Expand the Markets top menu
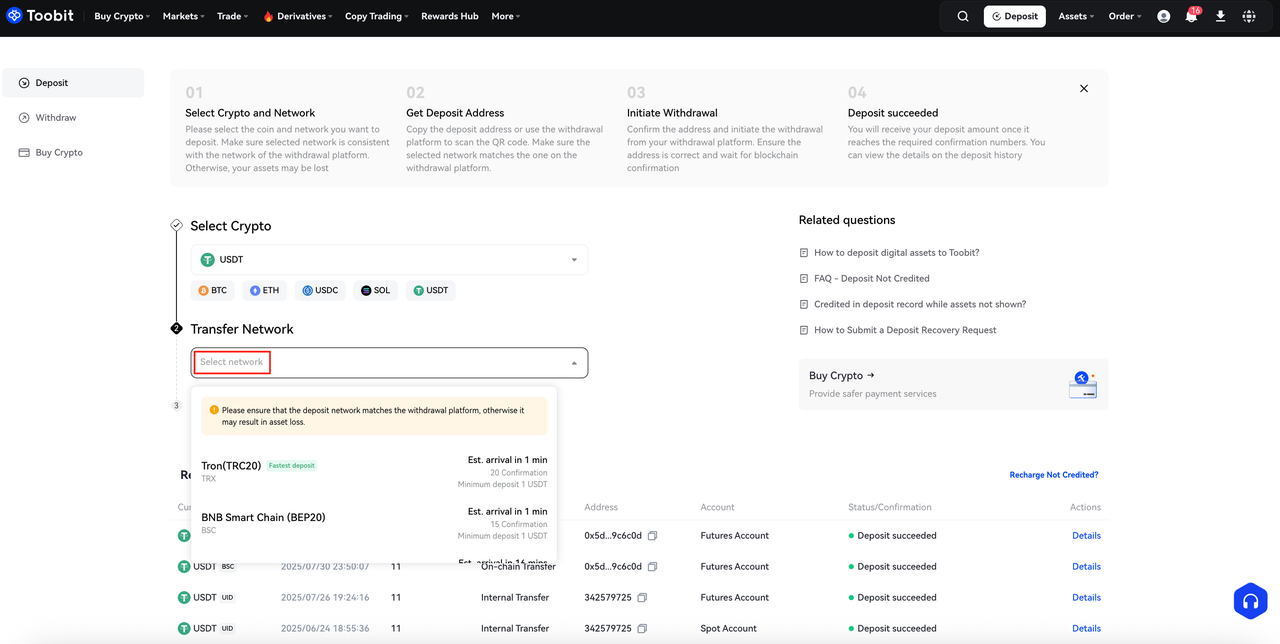This screenshot has height=644, width=1280. click(x=183, y=16)
